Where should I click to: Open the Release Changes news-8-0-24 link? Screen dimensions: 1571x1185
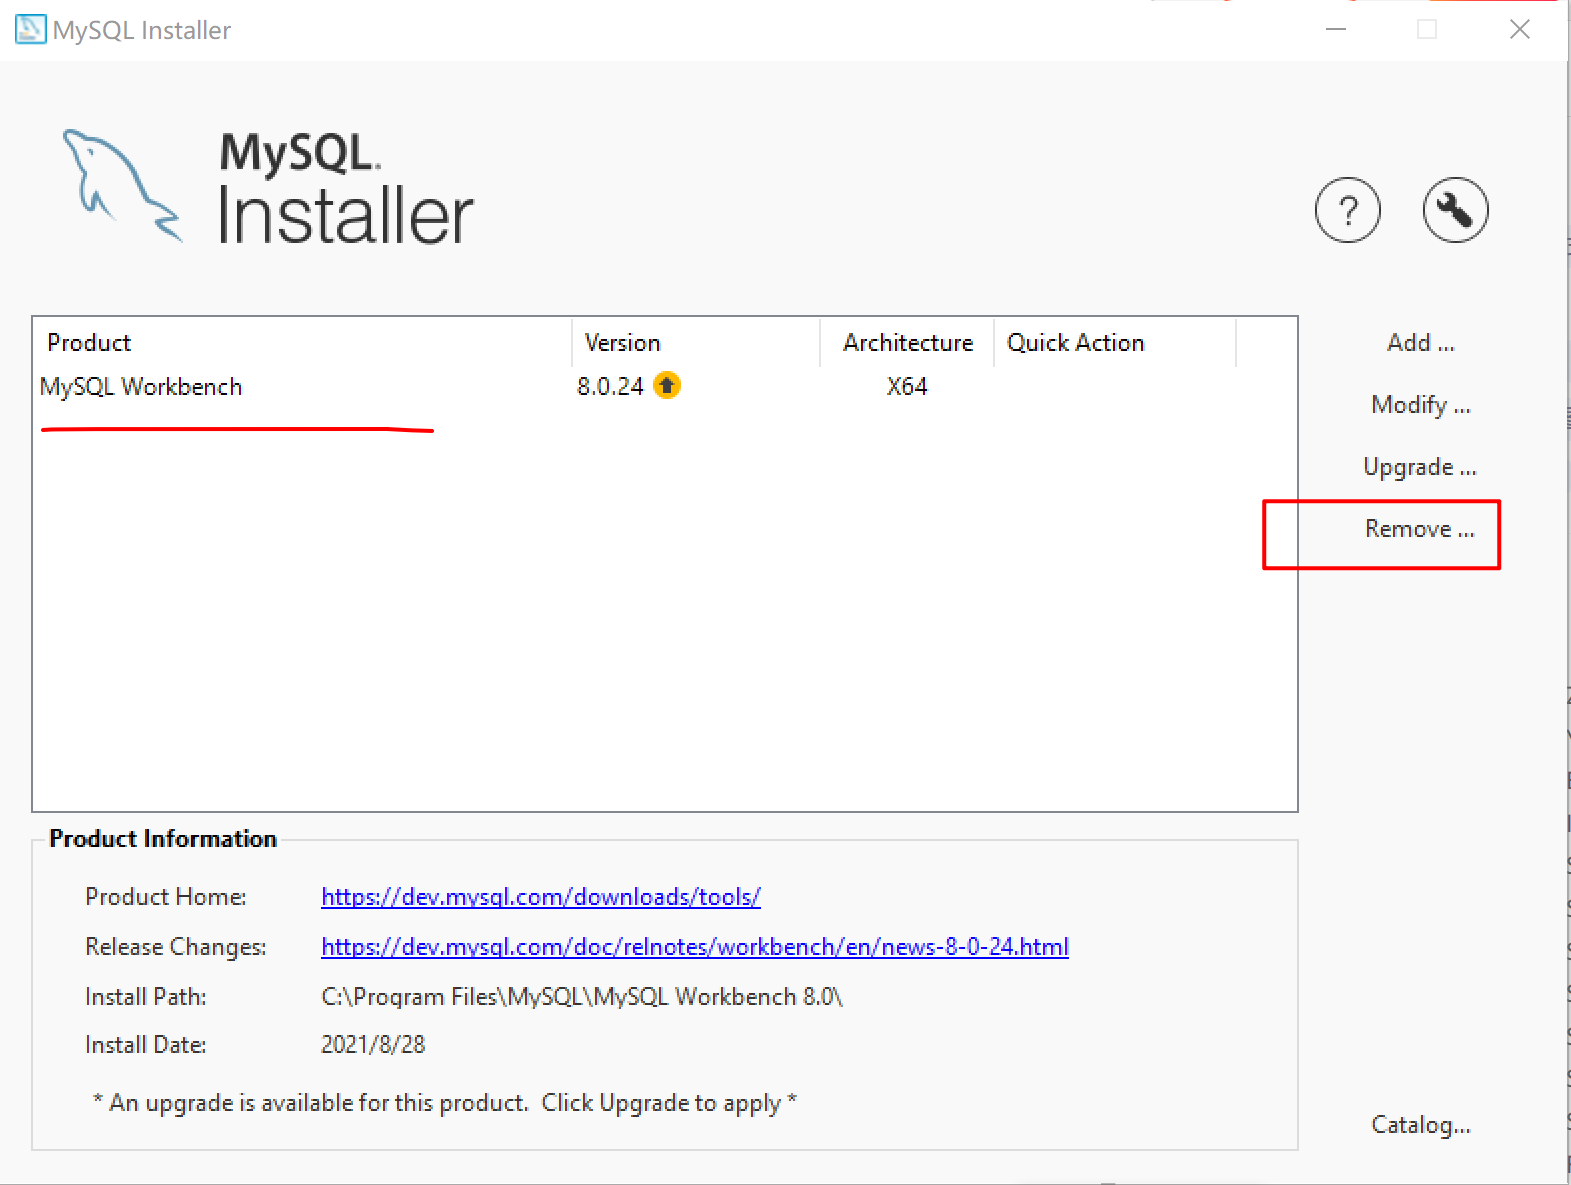695,947
